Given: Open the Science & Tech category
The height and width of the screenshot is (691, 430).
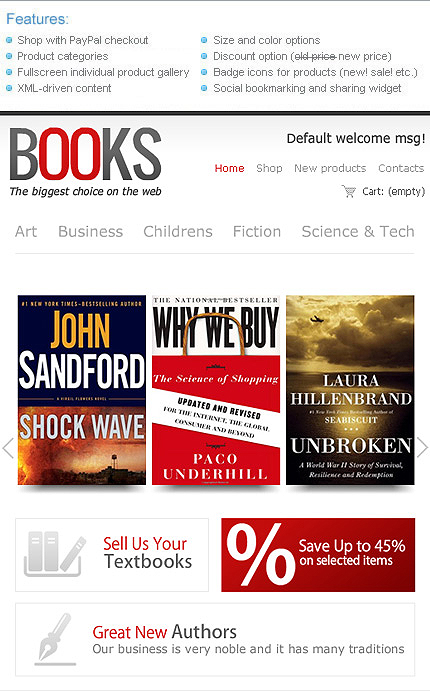Looking at the screenshot, I should point(358,231).
